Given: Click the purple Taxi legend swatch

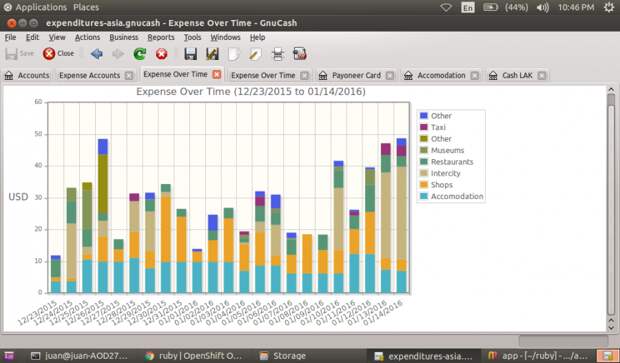Looking at the screenshot, I should point(423,127).
